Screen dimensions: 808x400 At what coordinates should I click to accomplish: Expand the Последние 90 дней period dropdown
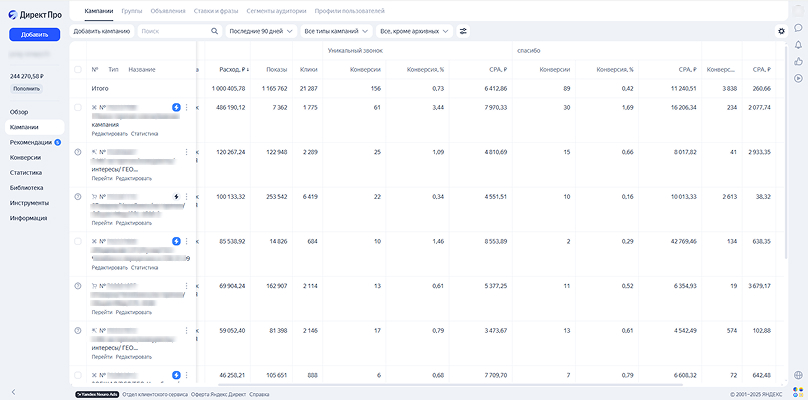(x=261, y=31)
